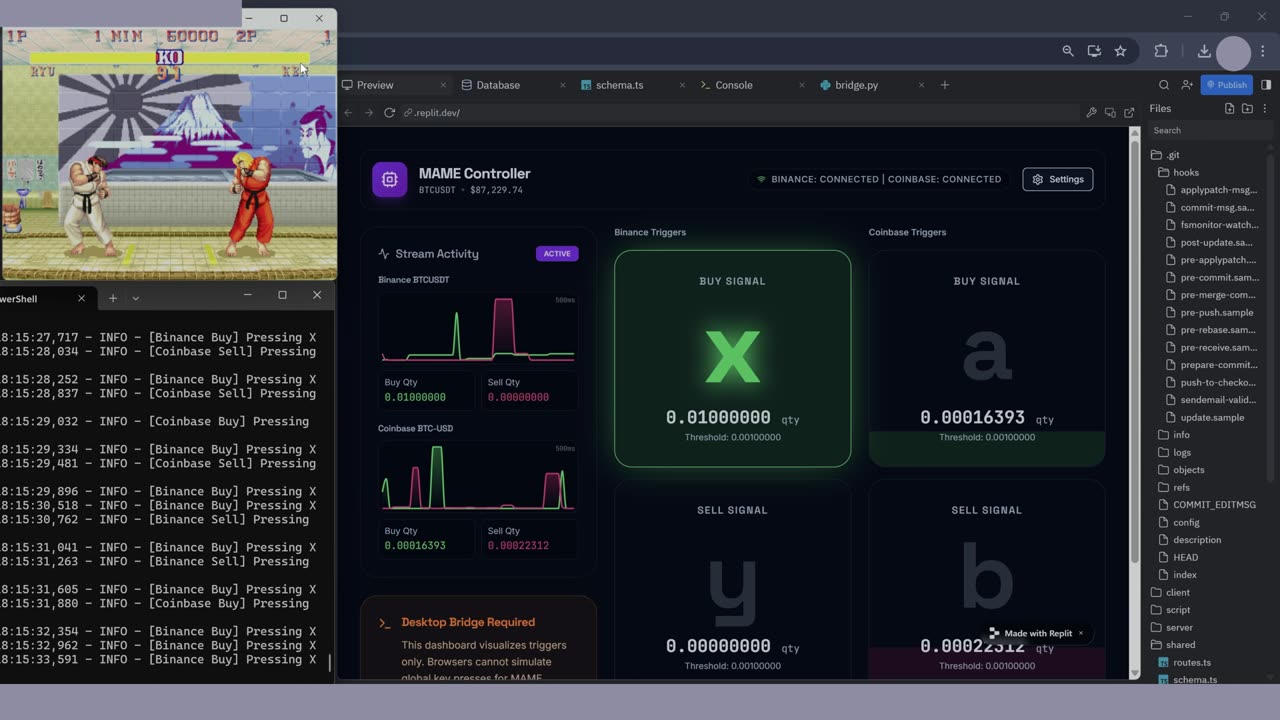Click the new folder icon in Files
Viewport: 1280px width, 720px height.
[1247, 108]
